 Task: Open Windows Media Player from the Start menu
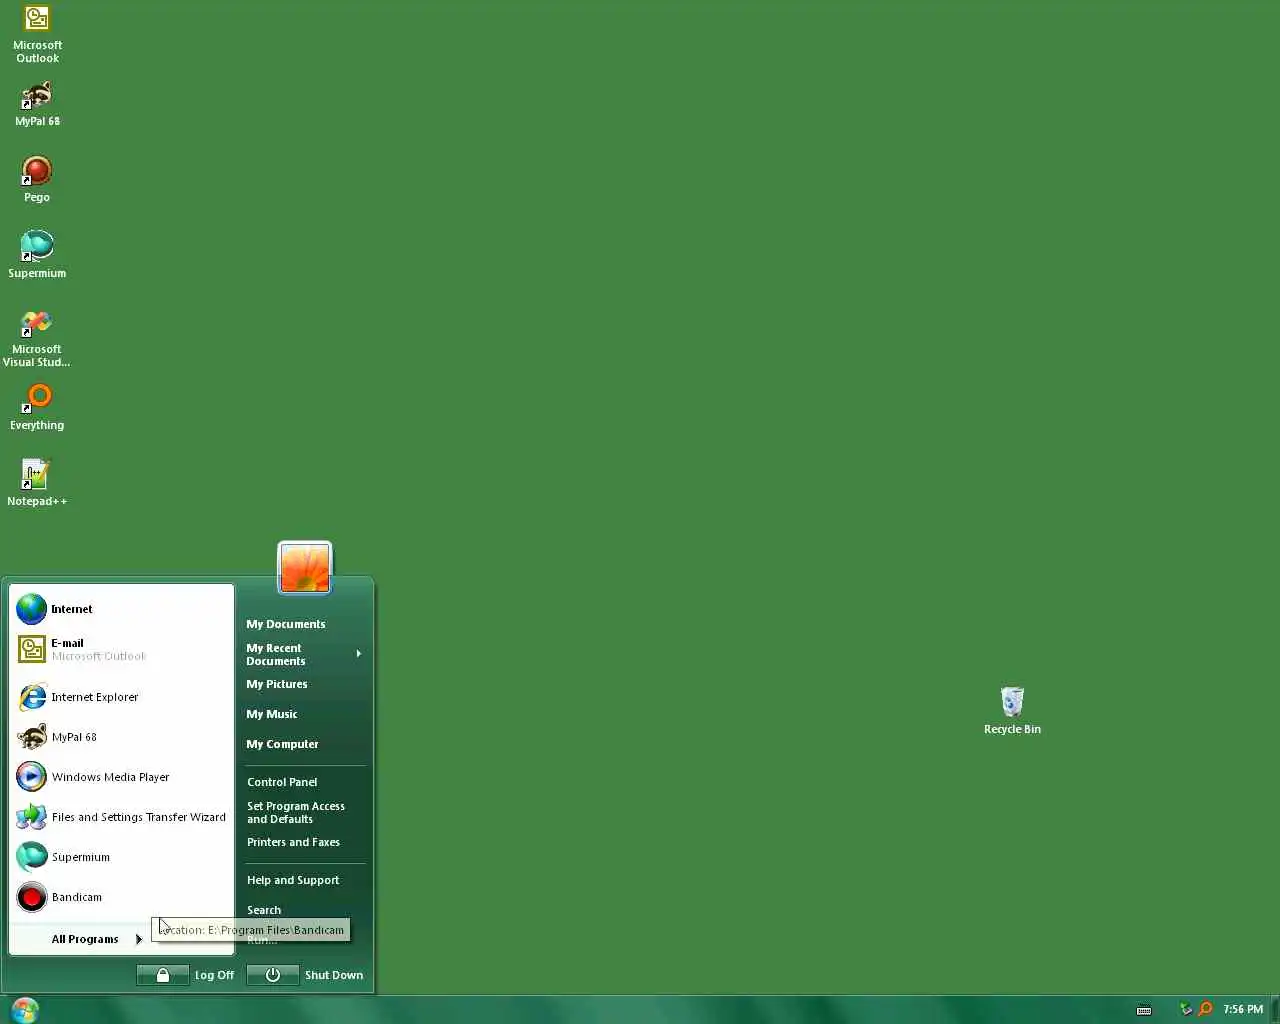click(122, 777)
